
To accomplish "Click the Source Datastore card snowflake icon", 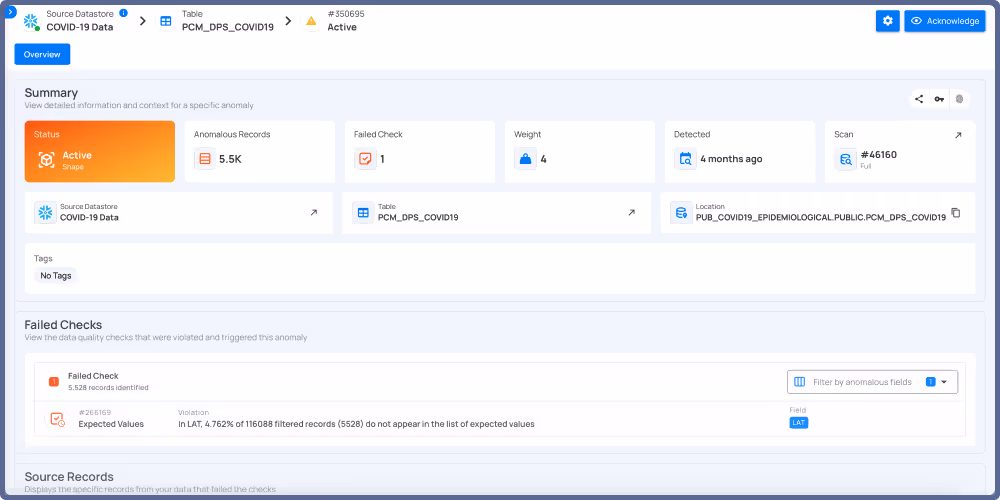I will point(45,212).
